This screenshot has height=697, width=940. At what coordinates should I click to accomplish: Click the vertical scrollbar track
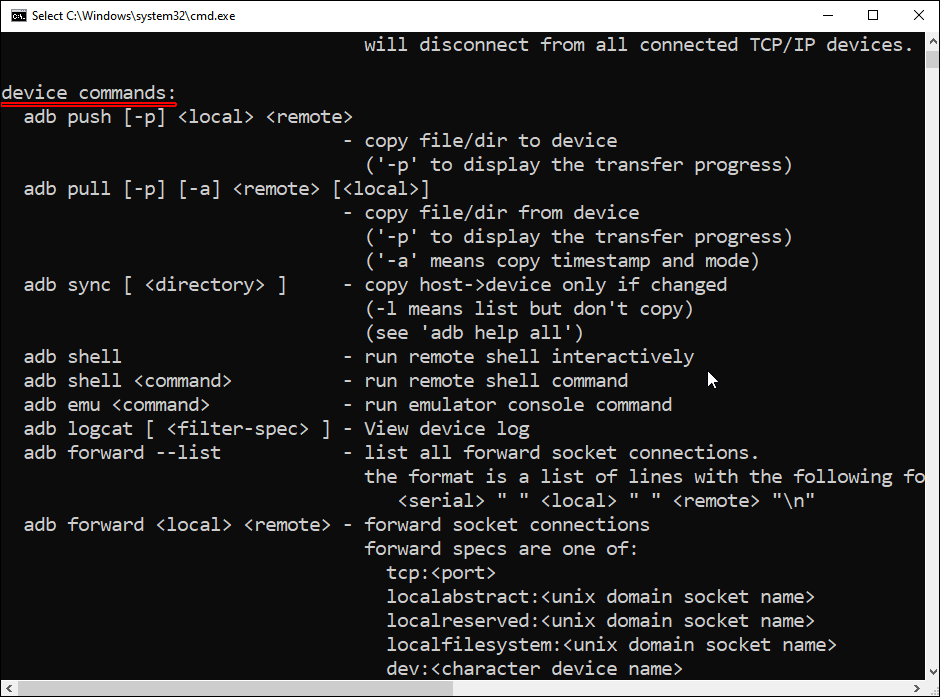(x=930, y=400)
